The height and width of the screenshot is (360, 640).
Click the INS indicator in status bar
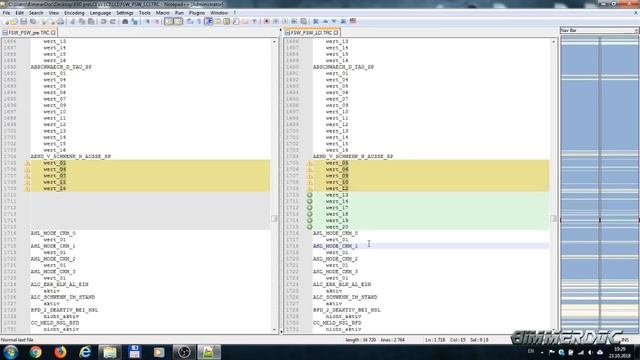[x=625, y=340]
